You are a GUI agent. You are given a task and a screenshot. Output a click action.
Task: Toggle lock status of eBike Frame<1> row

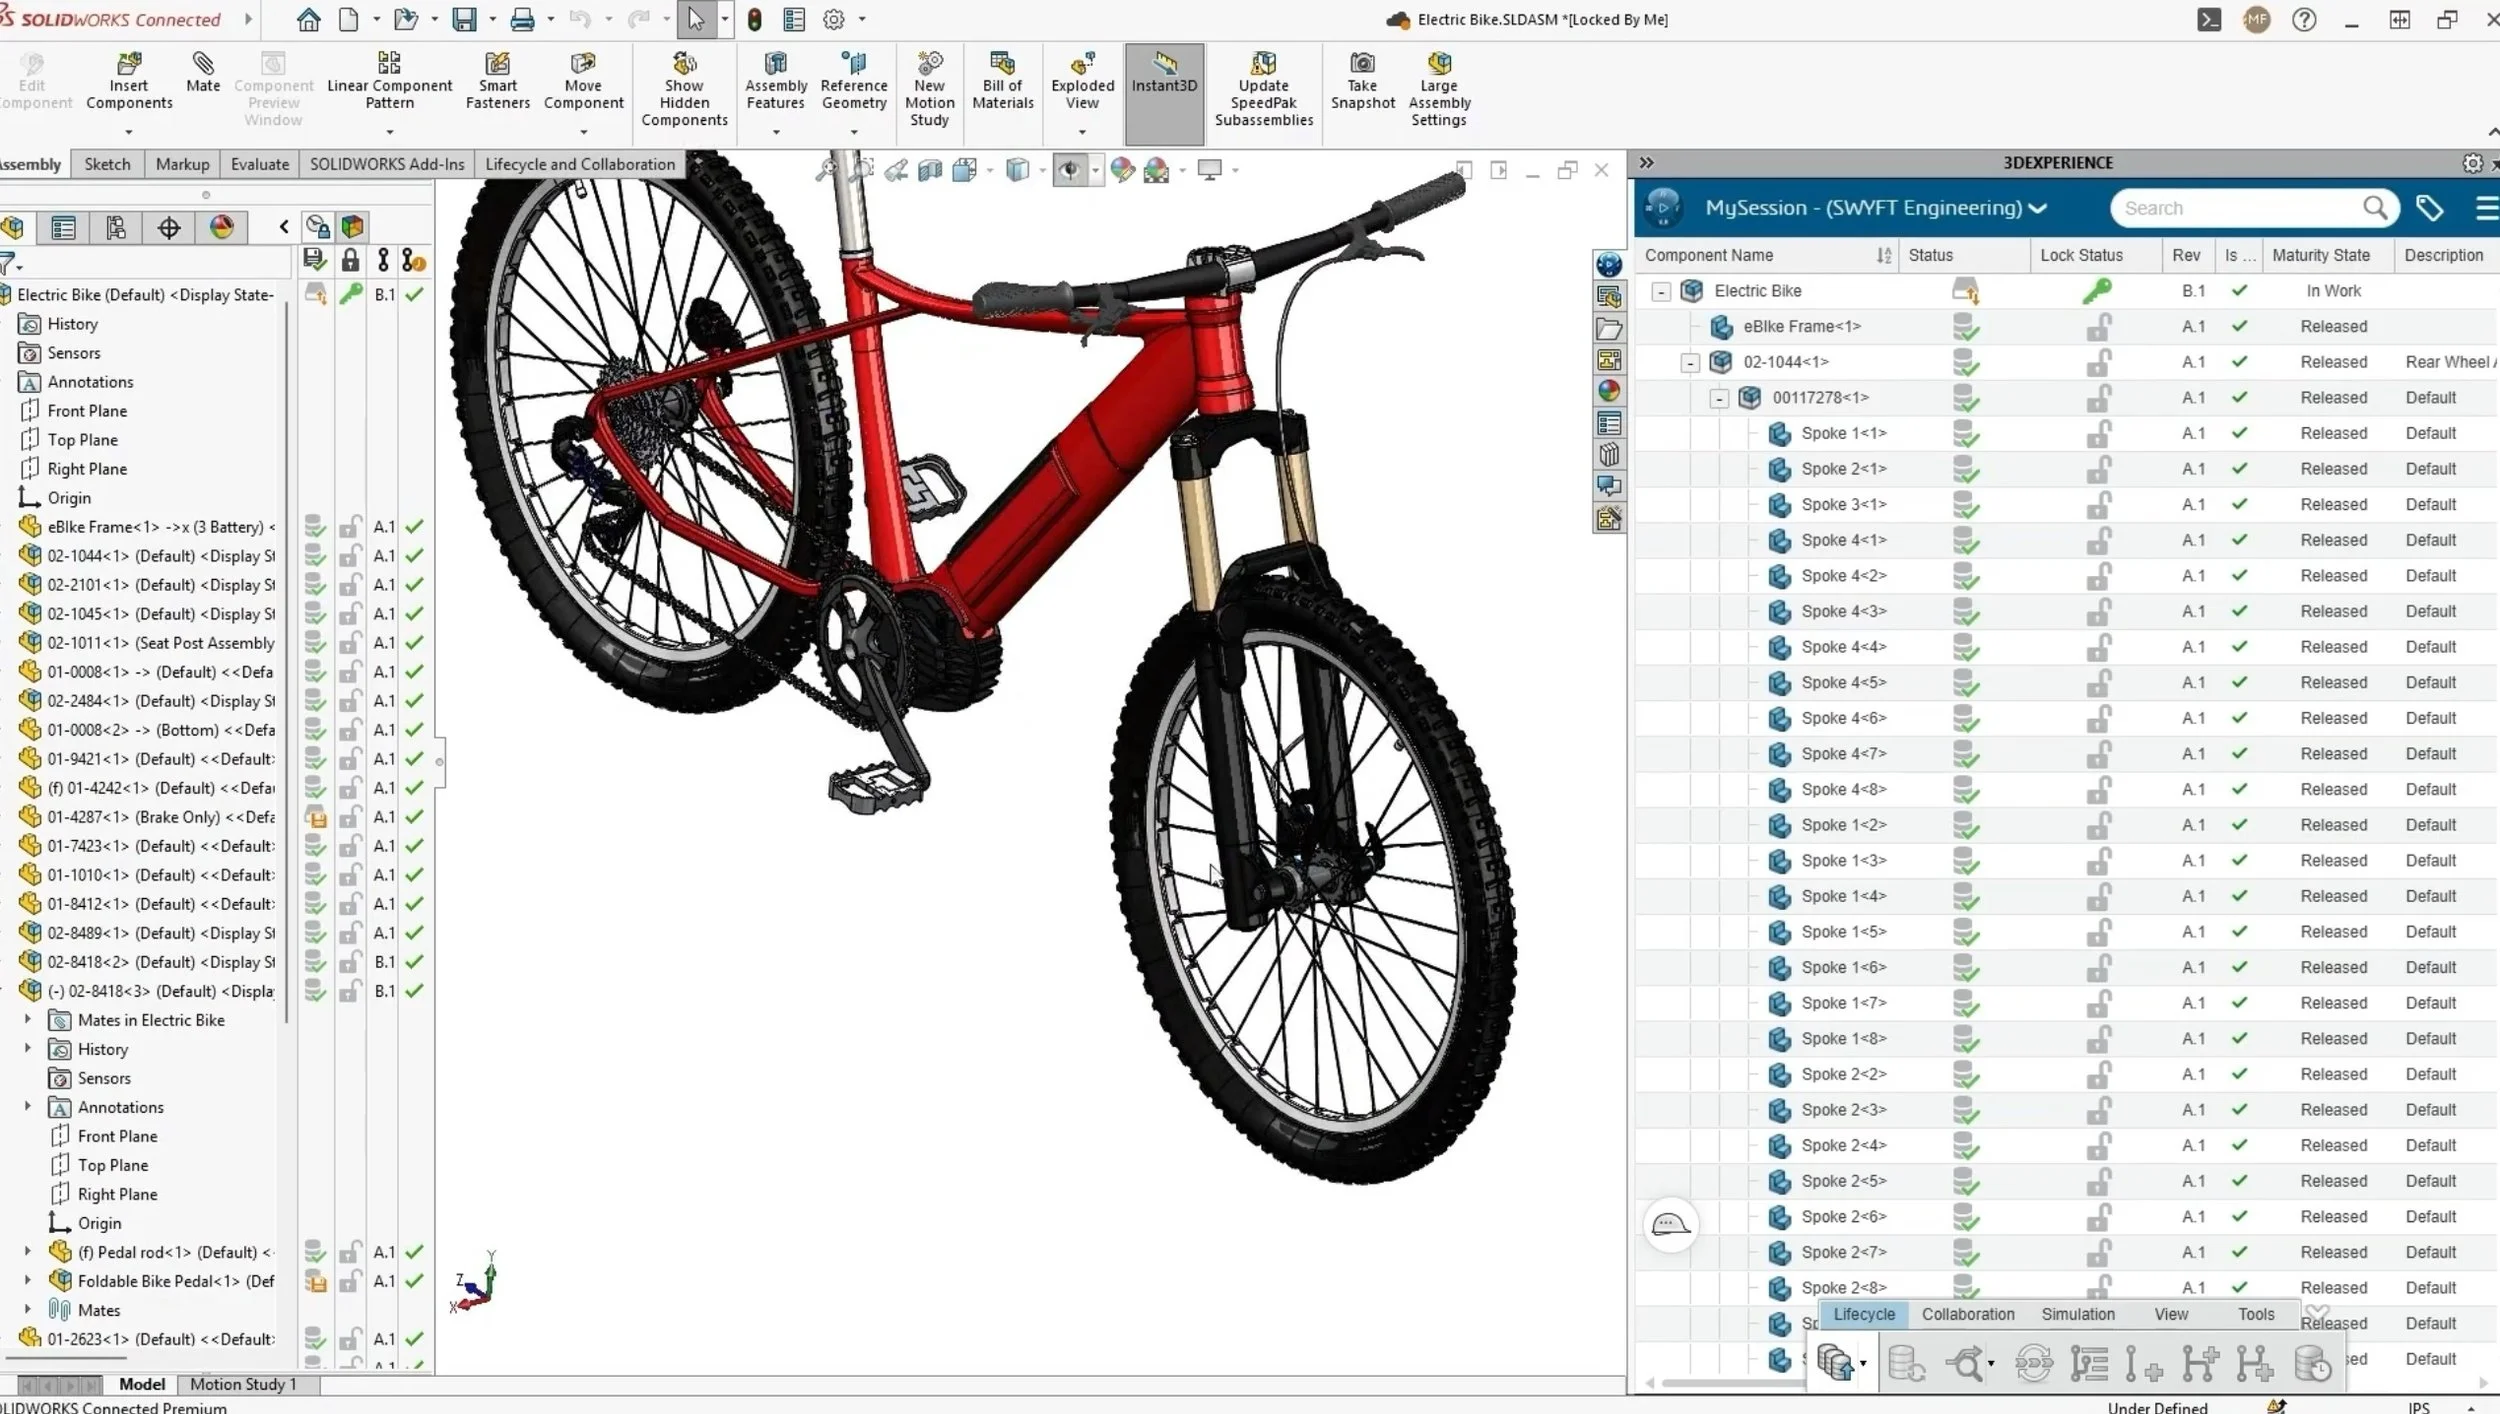pos(2098,327)
